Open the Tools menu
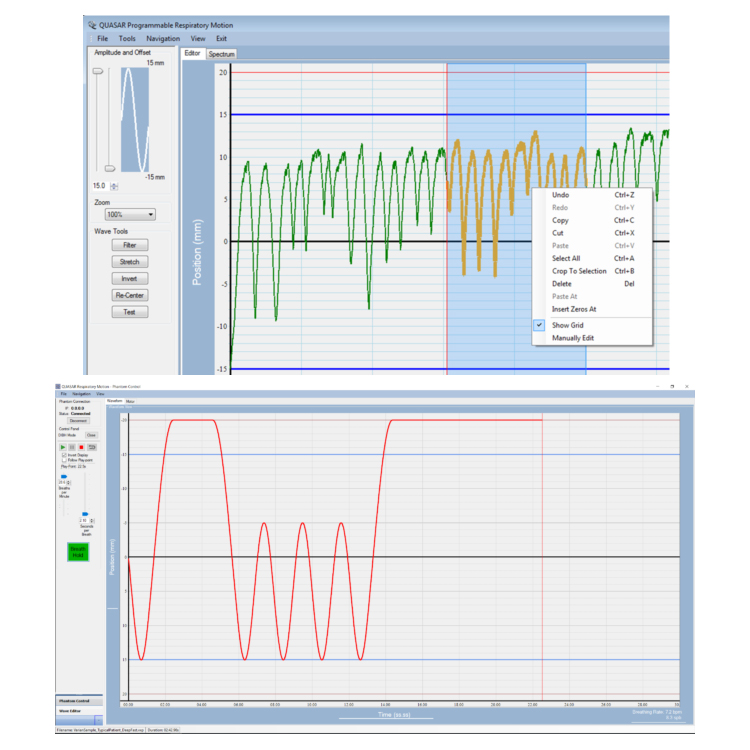Viewport: 750px width, 750px height. click(127, 38)
